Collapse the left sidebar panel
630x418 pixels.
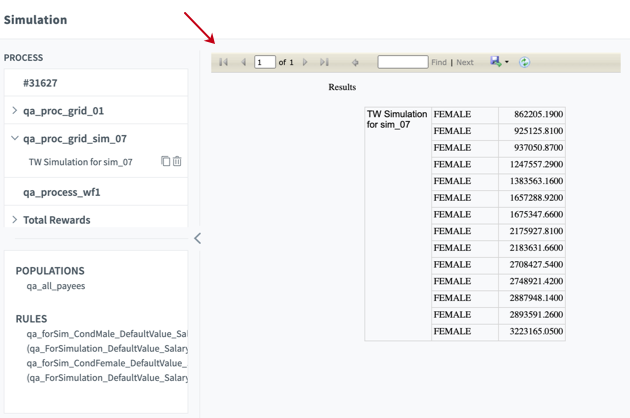click(x=197, y=238)
